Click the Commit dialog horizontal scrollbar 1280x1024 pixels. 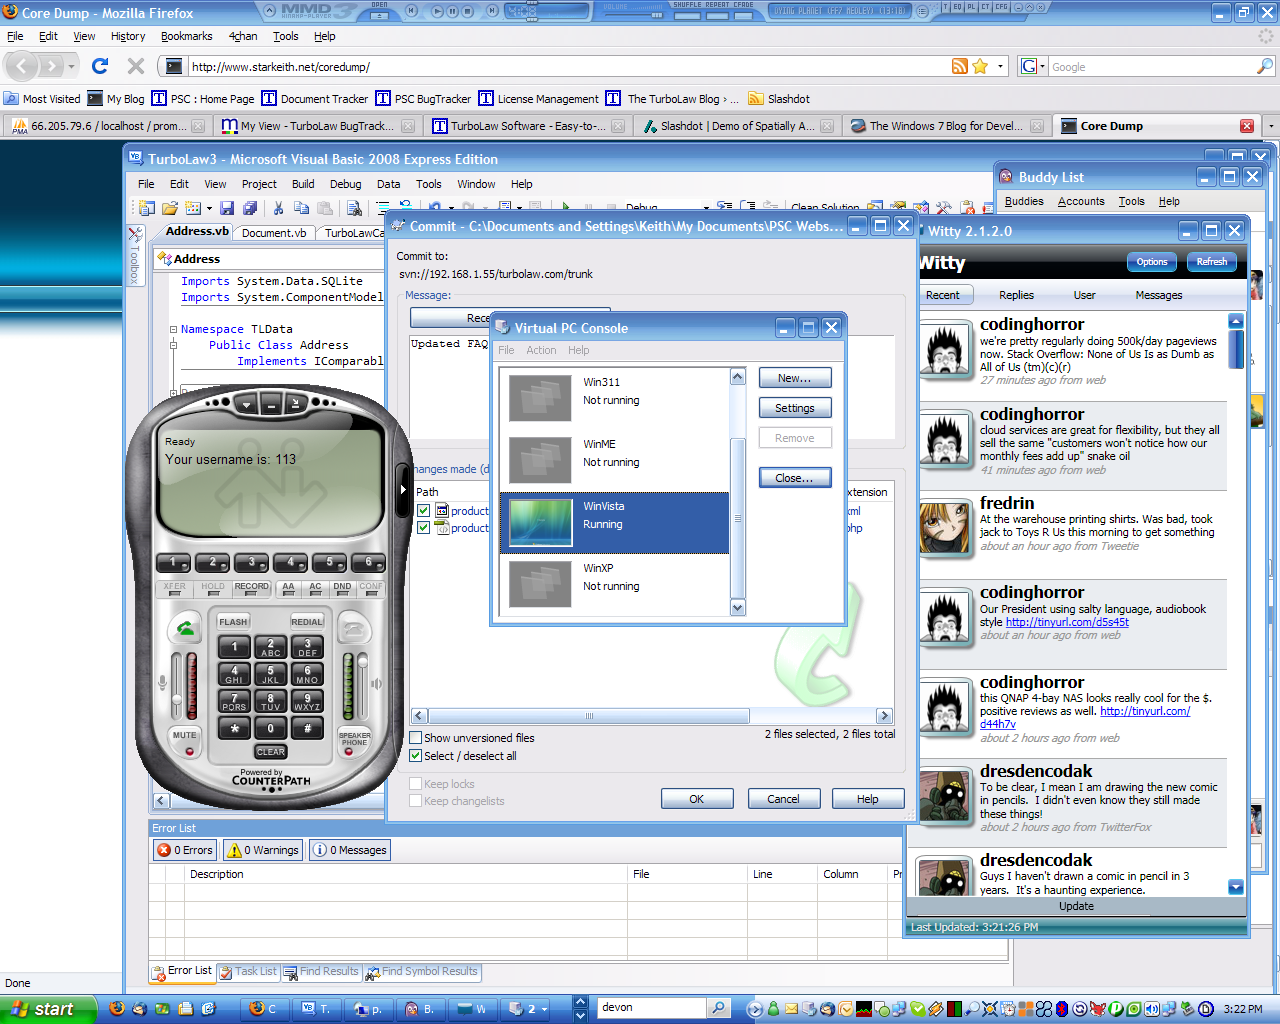(650, 716)
